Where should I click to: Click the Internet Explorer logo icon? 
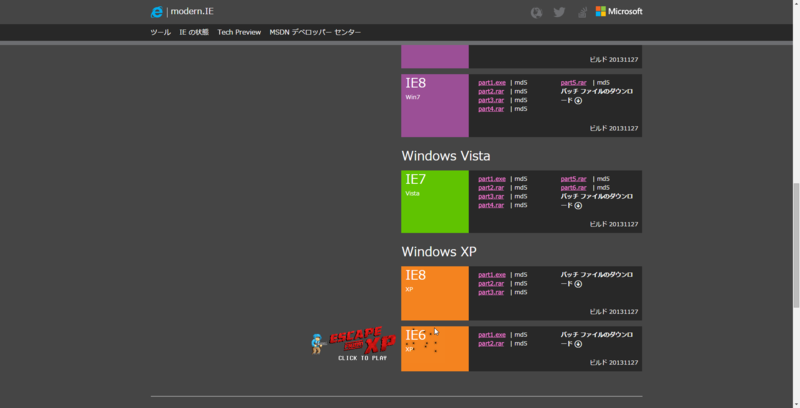pos(157,12)
